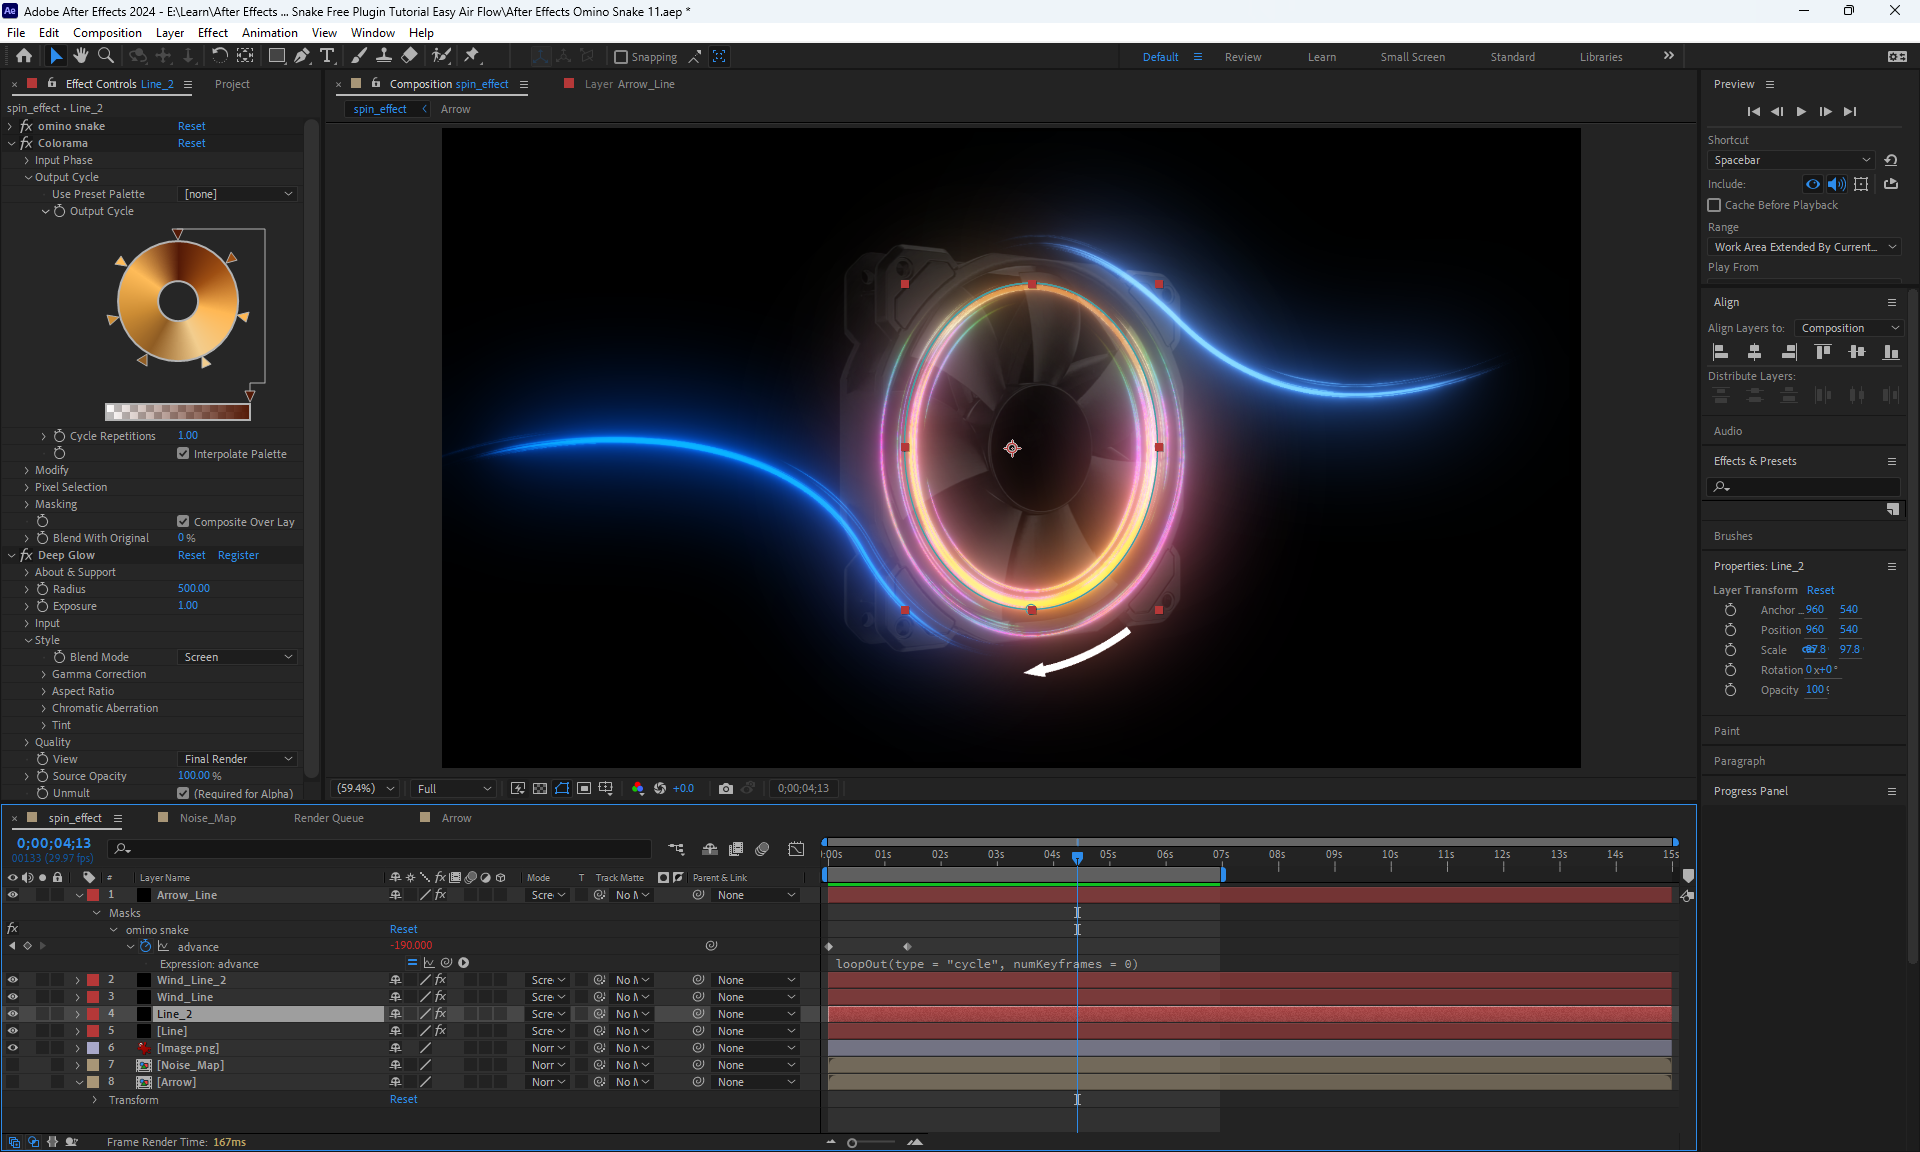The image size is (1920, 1152).
Task: Select the Pen tool
Action: point(302,56)
